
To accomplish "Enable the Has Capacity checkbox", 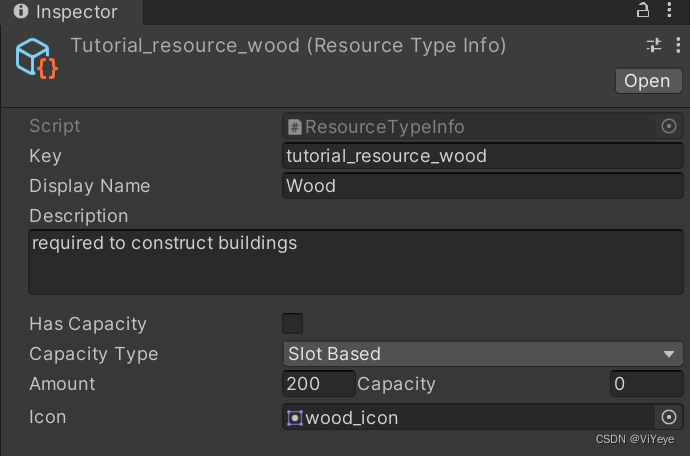I will click(x=293, y=323).
